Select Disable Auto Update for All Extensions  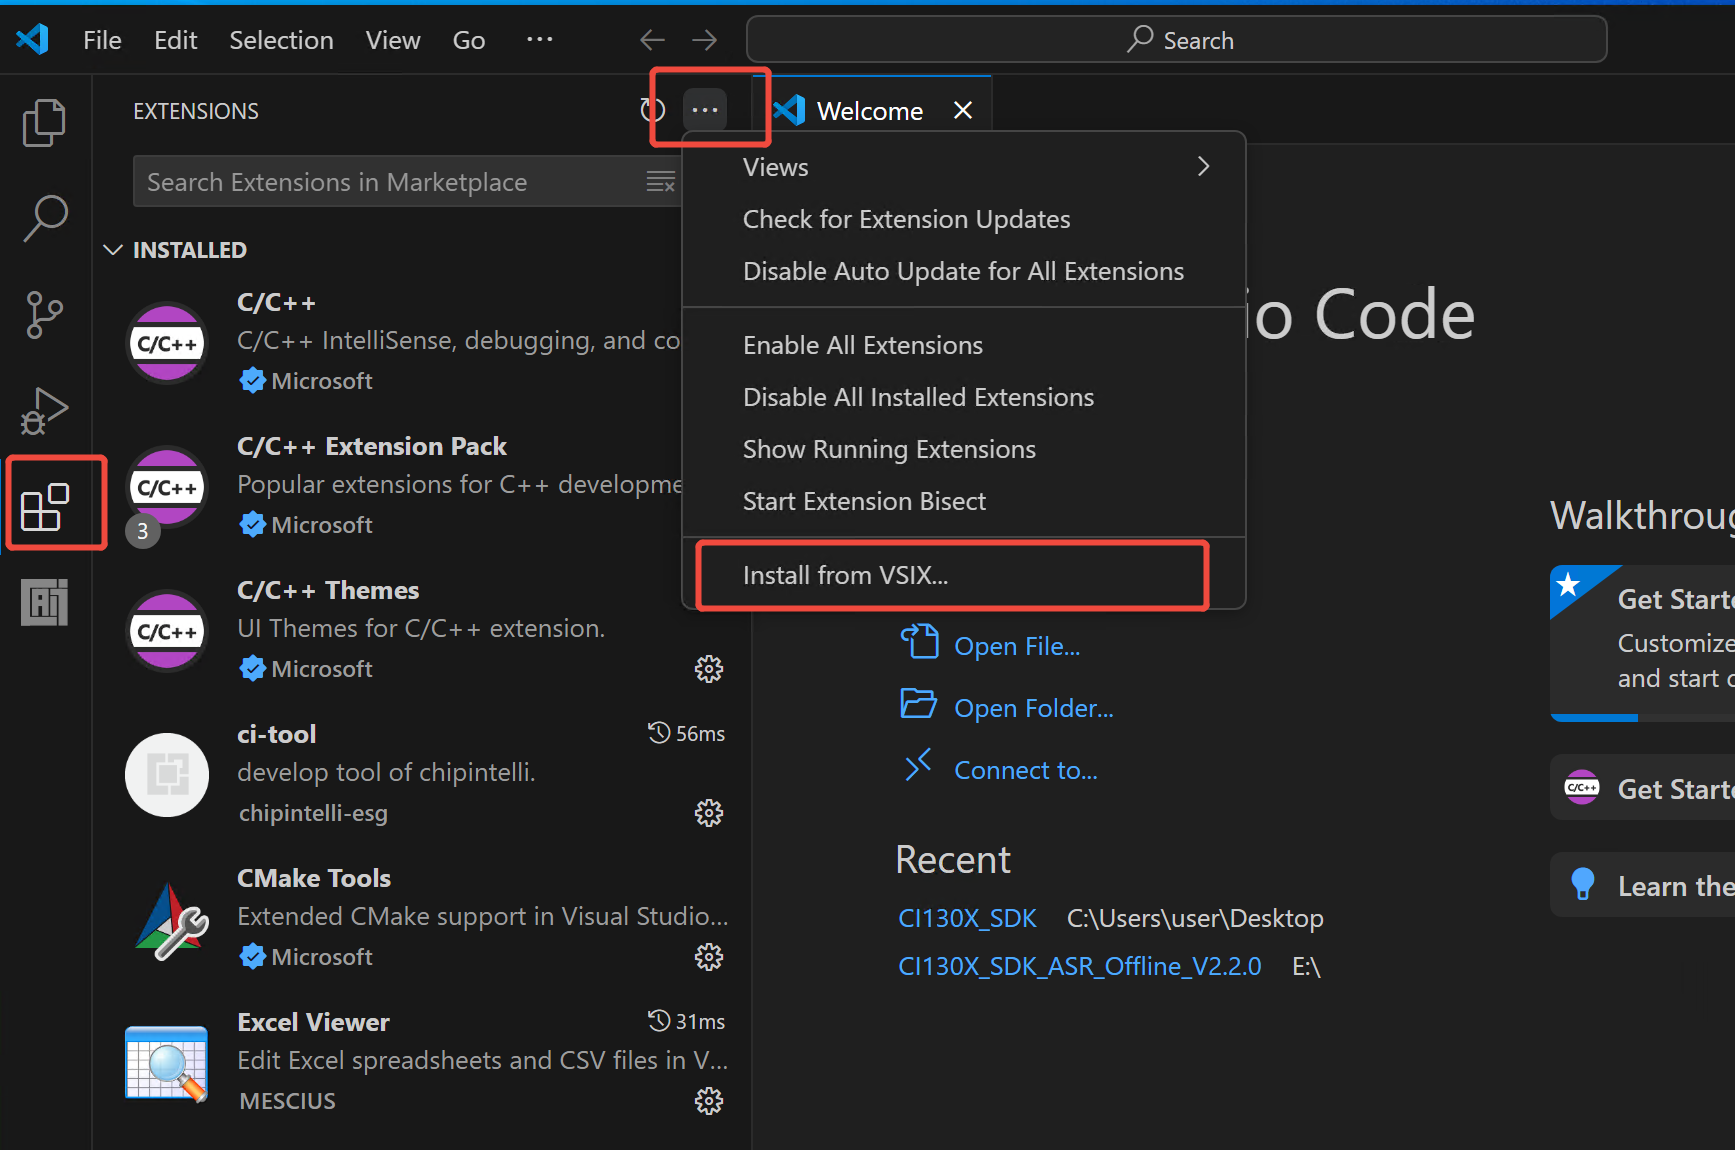click(963, 271)
